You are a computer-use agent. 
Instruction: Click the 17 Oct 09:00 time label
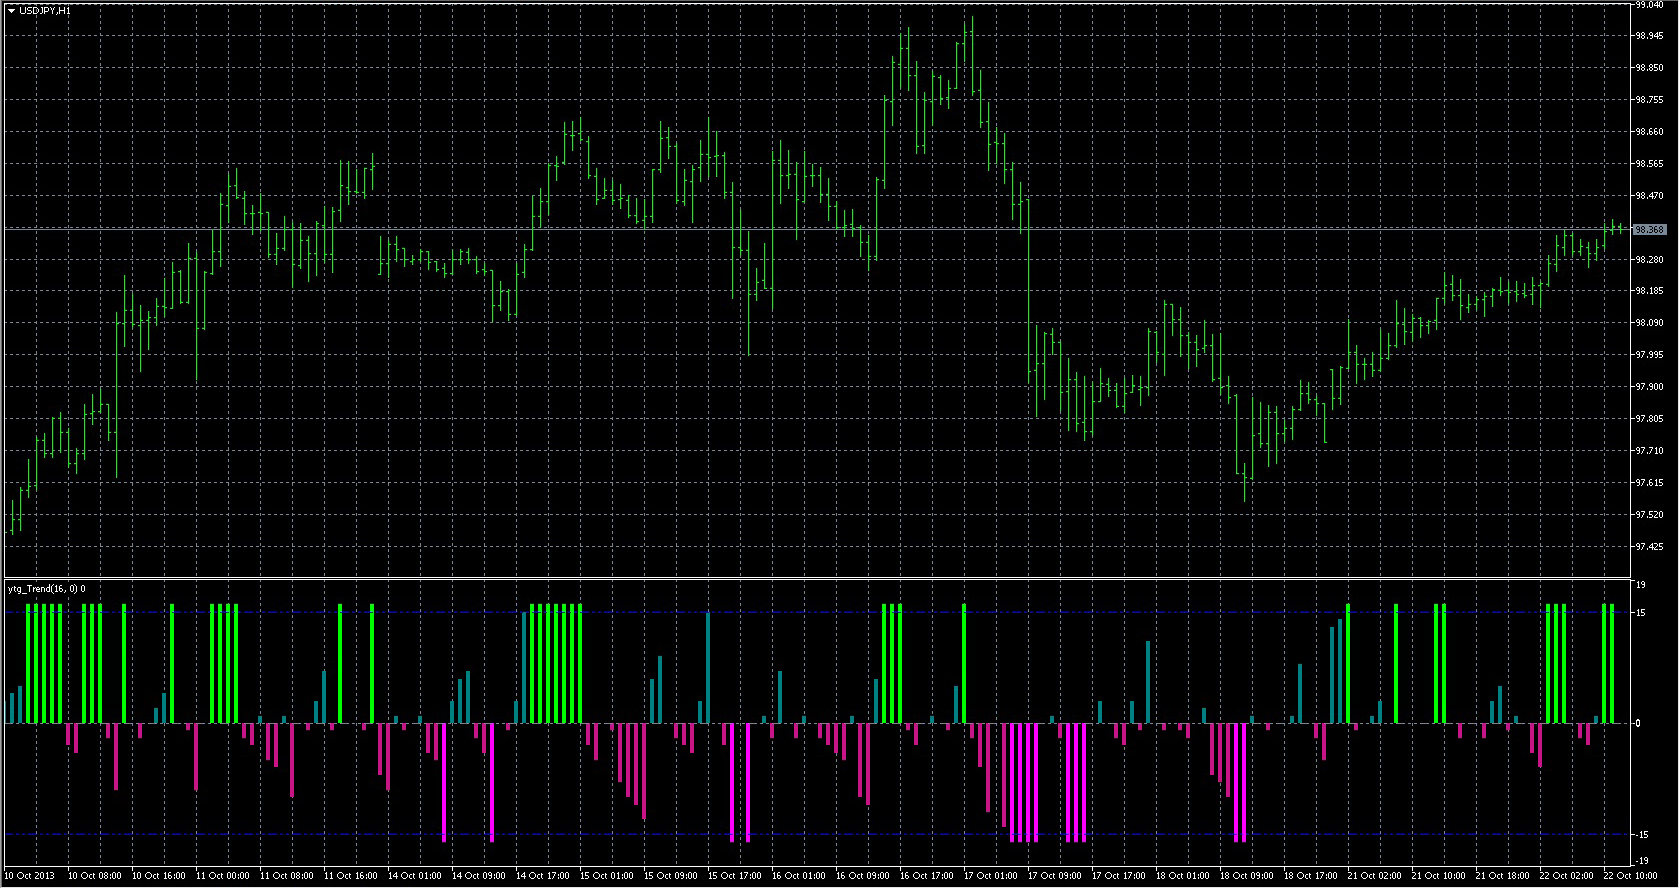tap(1055, 876)
